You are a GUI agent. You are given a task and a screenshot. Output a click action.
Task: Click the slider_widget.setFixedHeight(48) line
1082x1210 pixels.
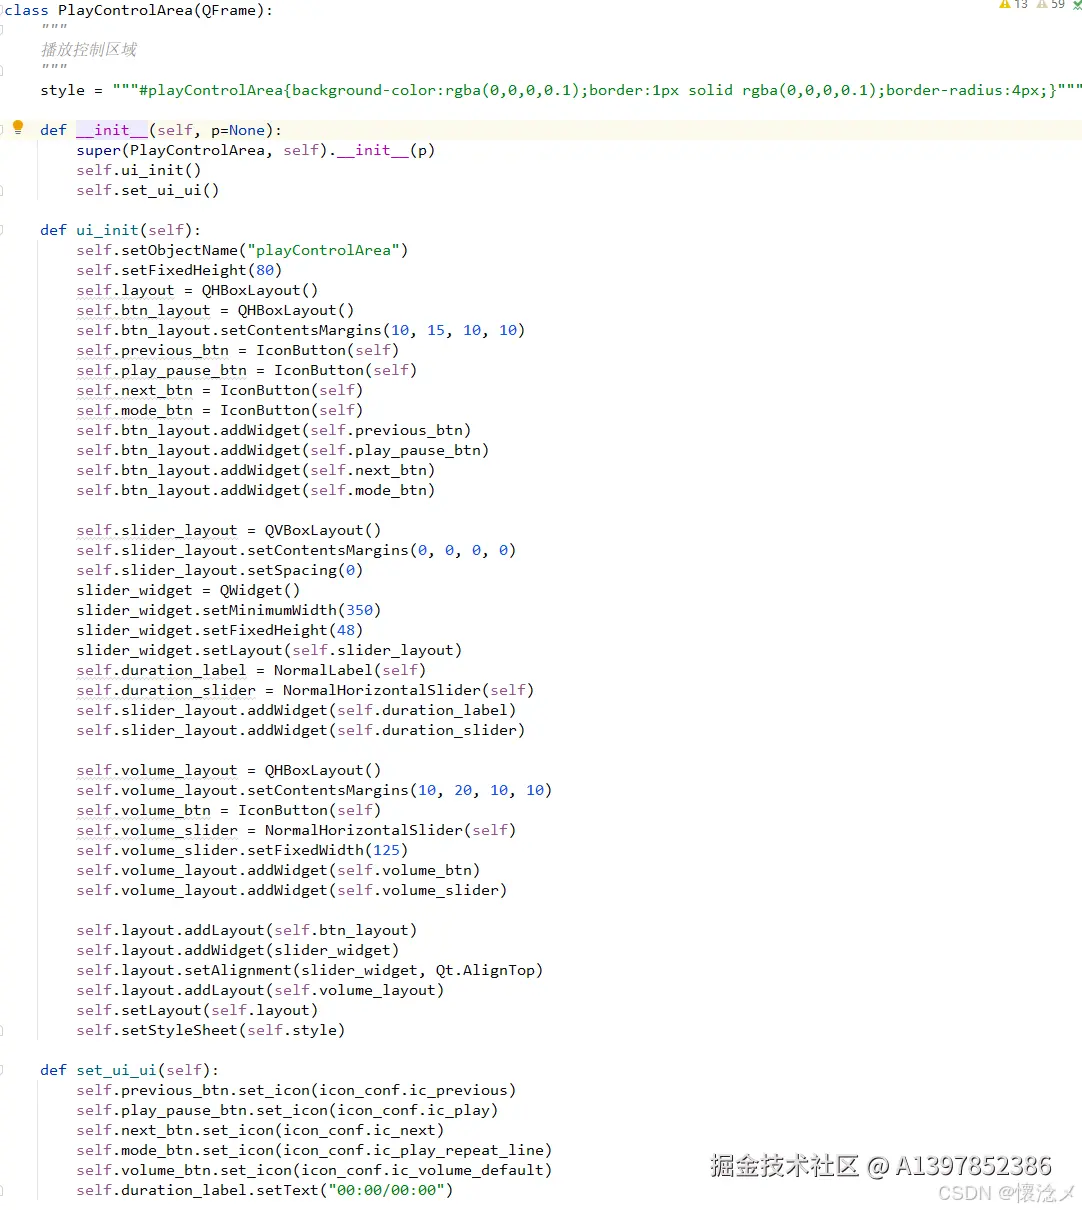pos(220,630)
